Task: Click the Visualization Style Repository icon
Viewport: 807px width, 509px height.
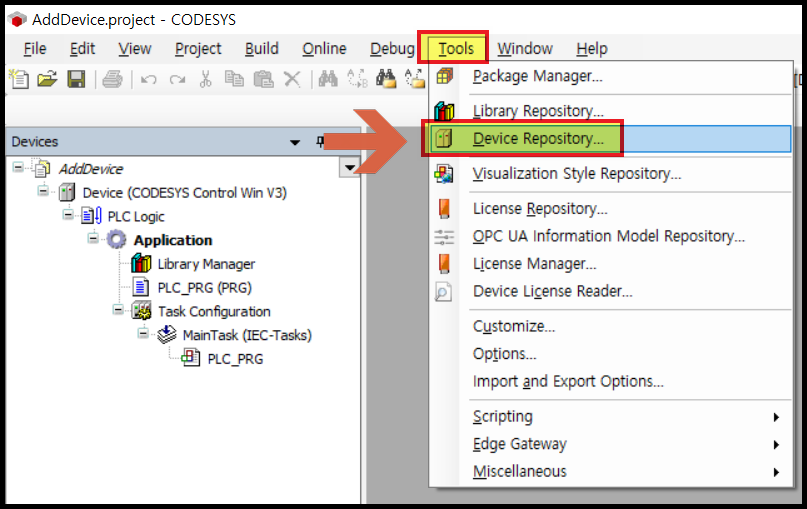Action: (444, 173)
